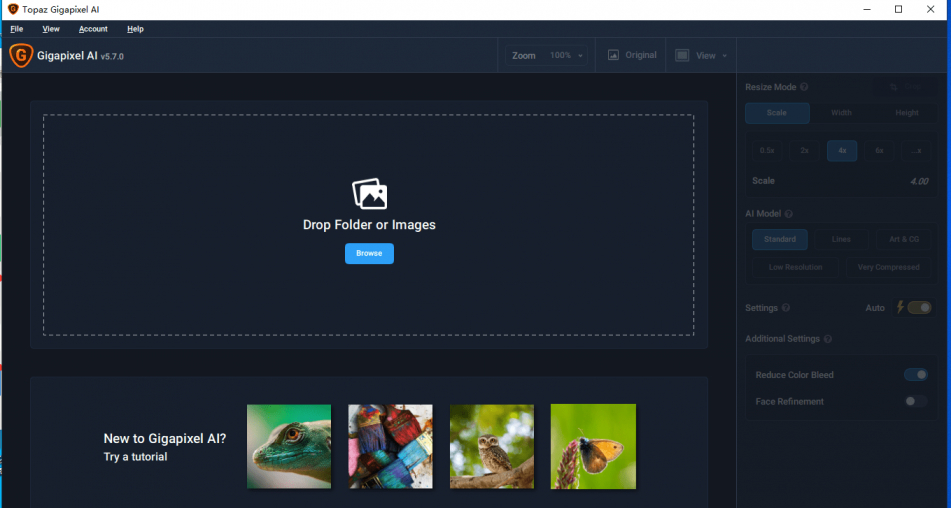Click the Topaz title bar app icon
951x508 pixels.
[13, 9]
